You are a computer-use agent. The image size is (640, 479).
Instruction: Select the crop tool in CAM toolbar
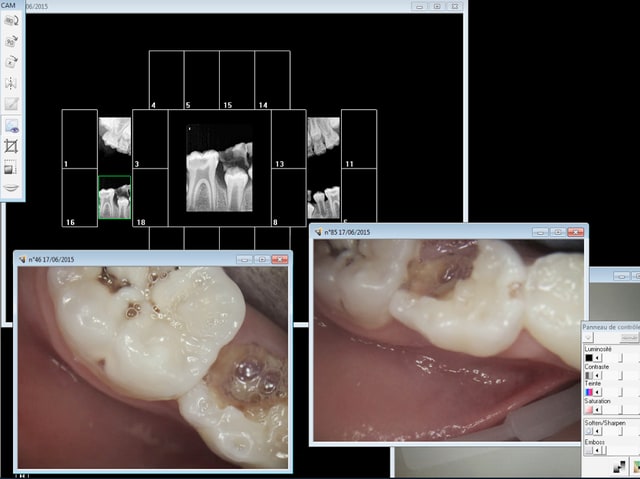click(12, 146)
